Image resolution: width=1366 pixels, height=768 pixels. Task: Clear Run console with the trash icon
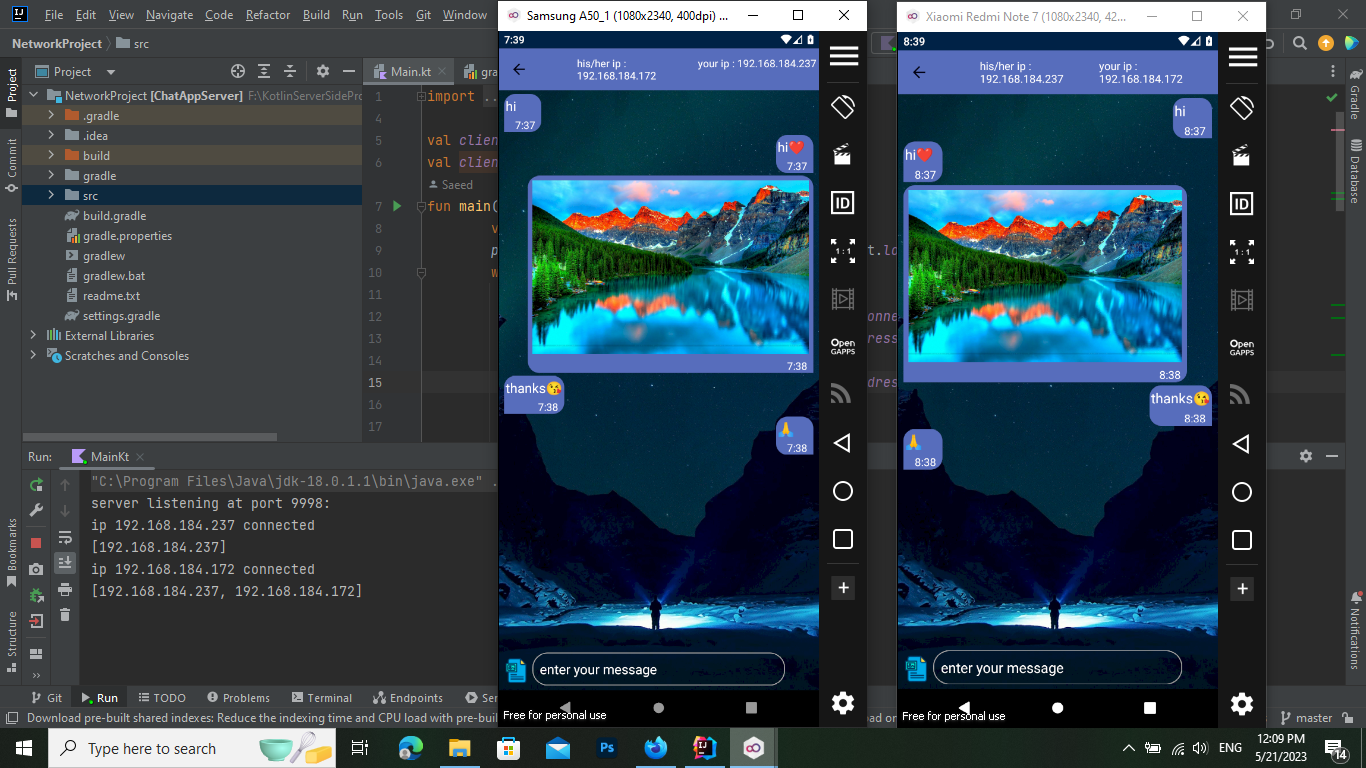(x=65, y=615)
